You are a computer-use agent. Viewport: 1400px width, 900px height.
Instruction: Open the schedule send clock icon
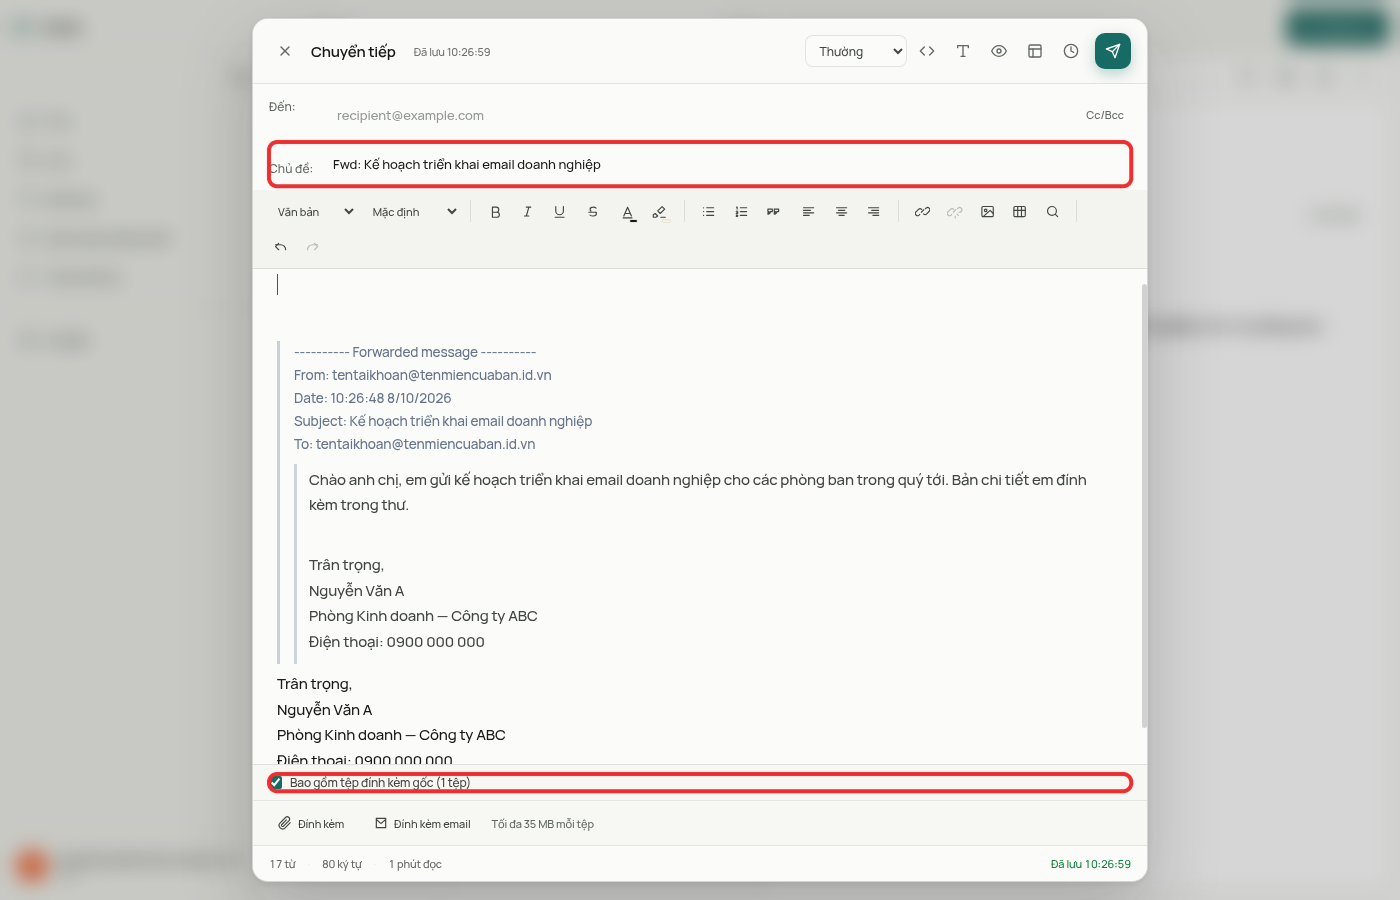pyautogui.click(x=1071, y=51)
